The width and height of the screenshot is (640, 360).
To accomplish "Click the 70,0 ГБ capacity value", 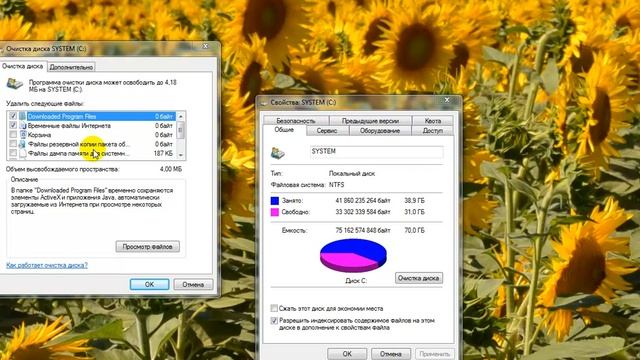I will click(414, 231).
